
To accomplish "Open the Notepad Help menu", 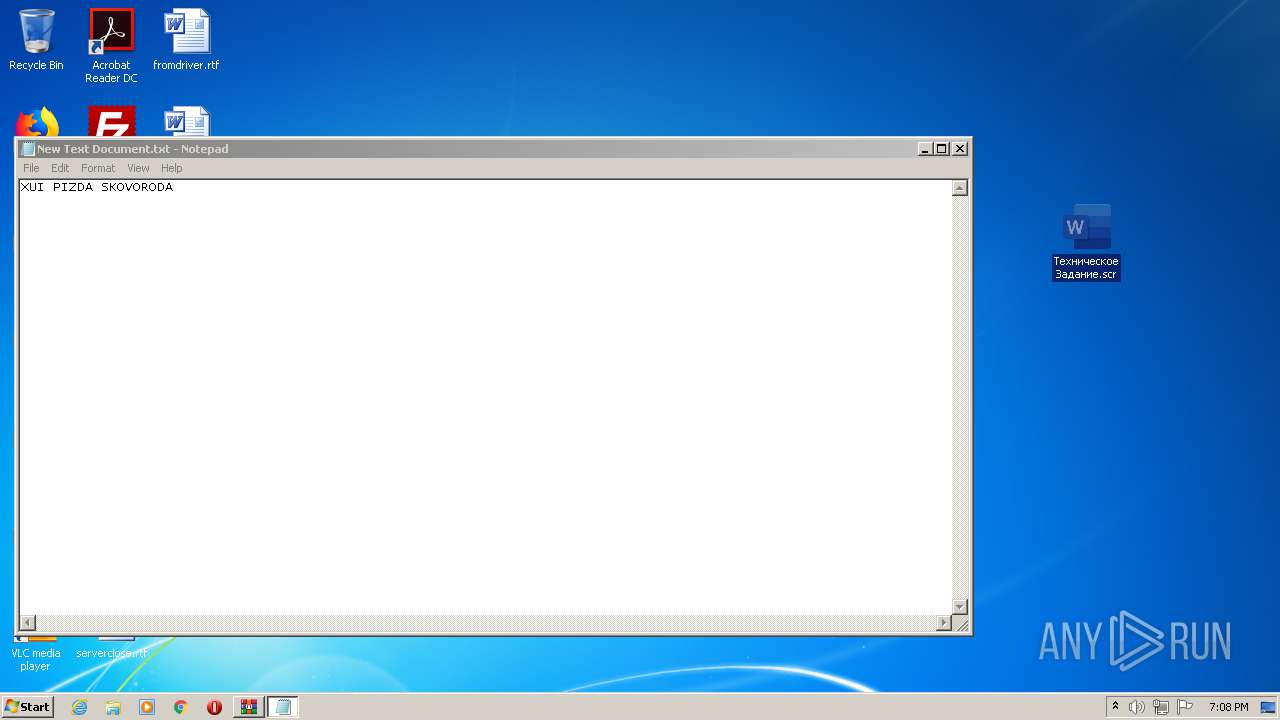I will (x=172, y=168).
